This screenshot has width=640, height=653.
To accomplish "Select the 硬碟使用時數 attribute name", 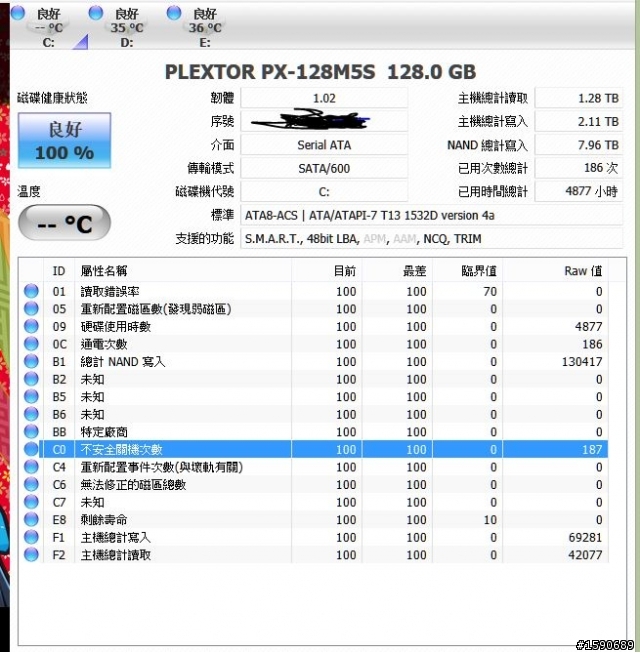I will point(116,326).
